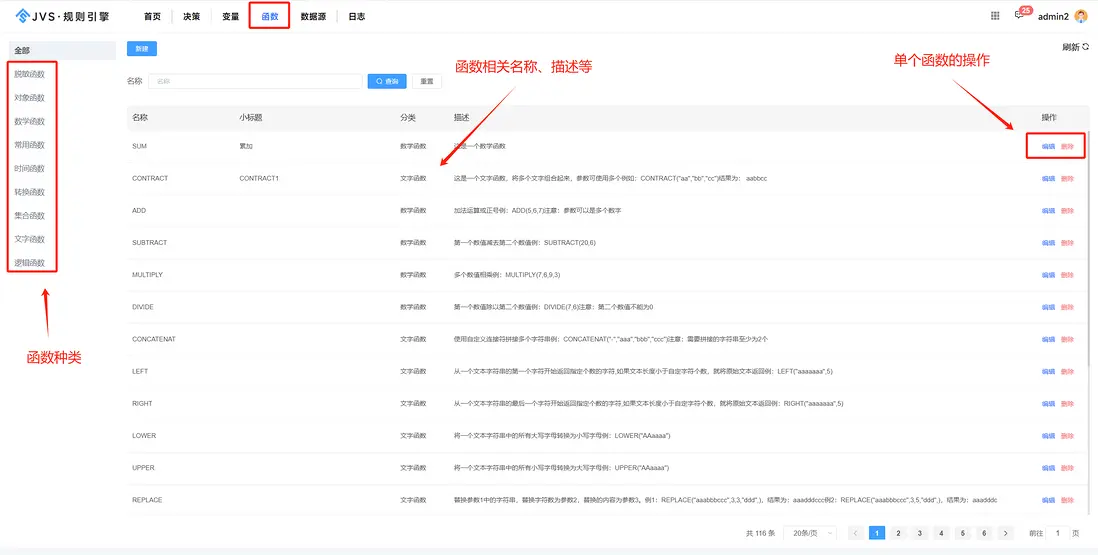
Task: Click the 查询 search button
Action: (387, 81)
